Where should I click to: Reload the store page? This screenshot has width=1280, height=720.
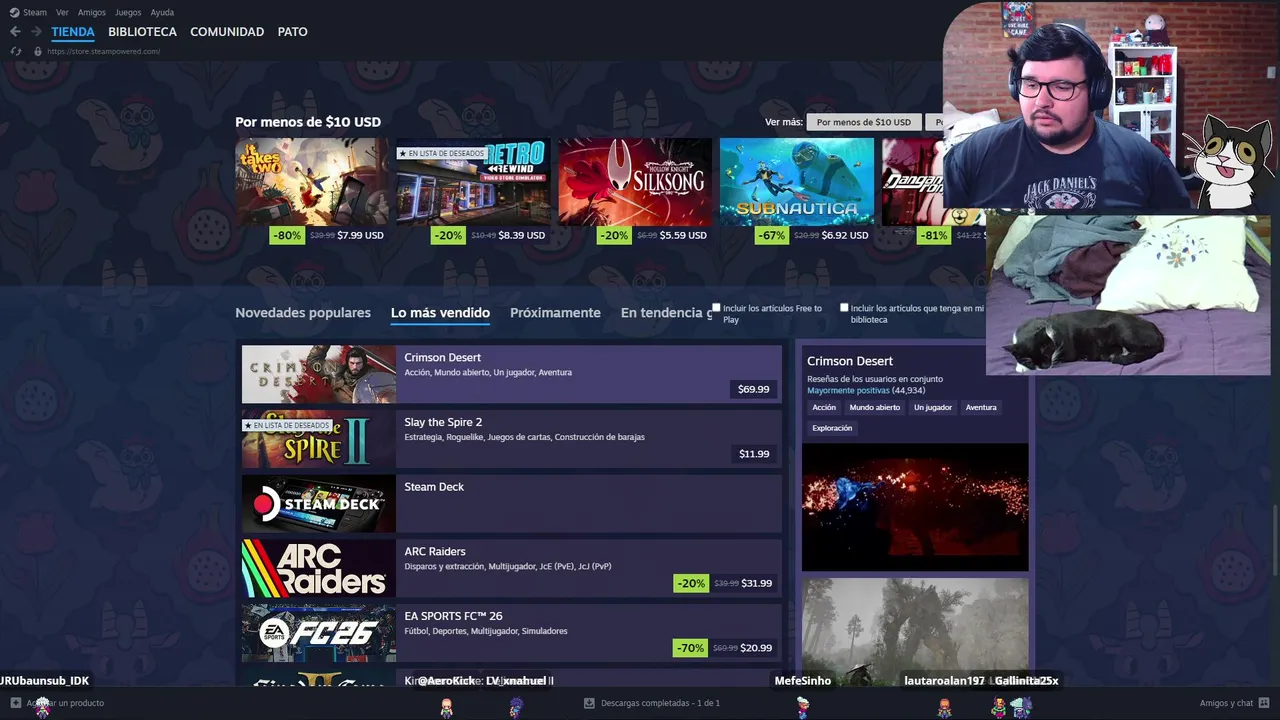click(16, 51)
